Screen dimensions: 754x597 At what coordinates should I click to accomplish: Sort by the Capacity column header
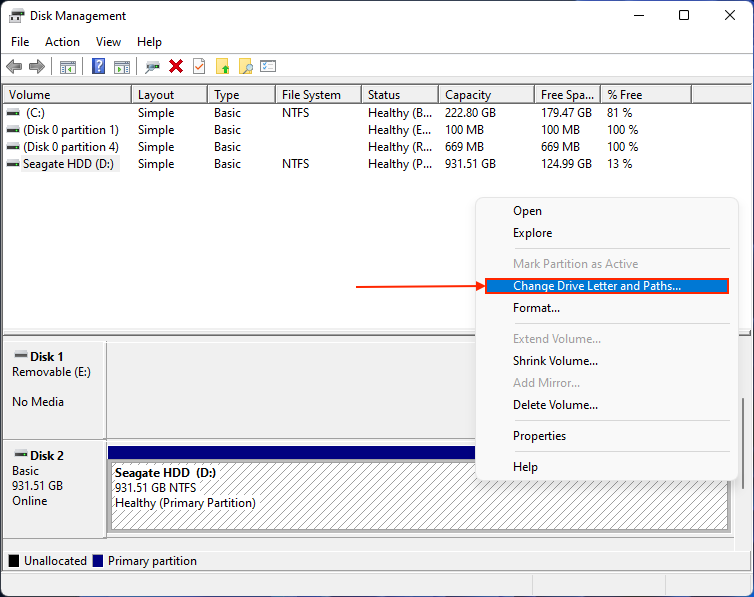point(487,95)
